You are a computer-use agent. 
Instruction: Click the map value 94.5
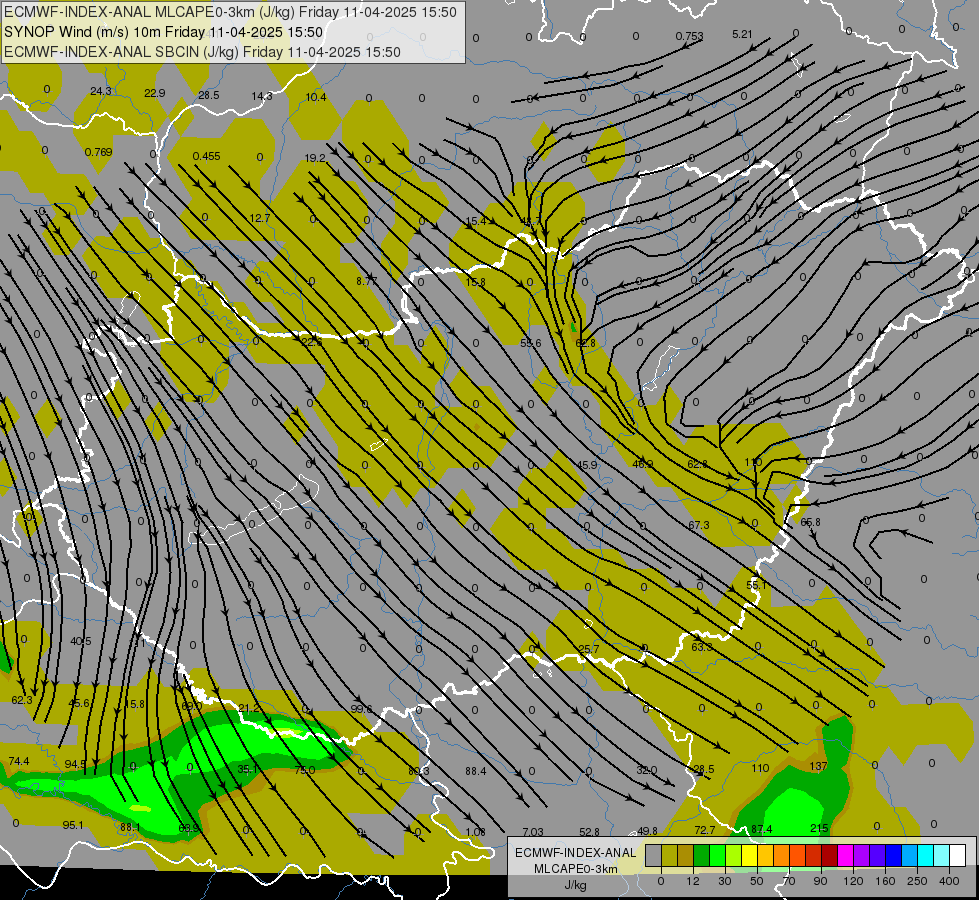coord(75,764)
